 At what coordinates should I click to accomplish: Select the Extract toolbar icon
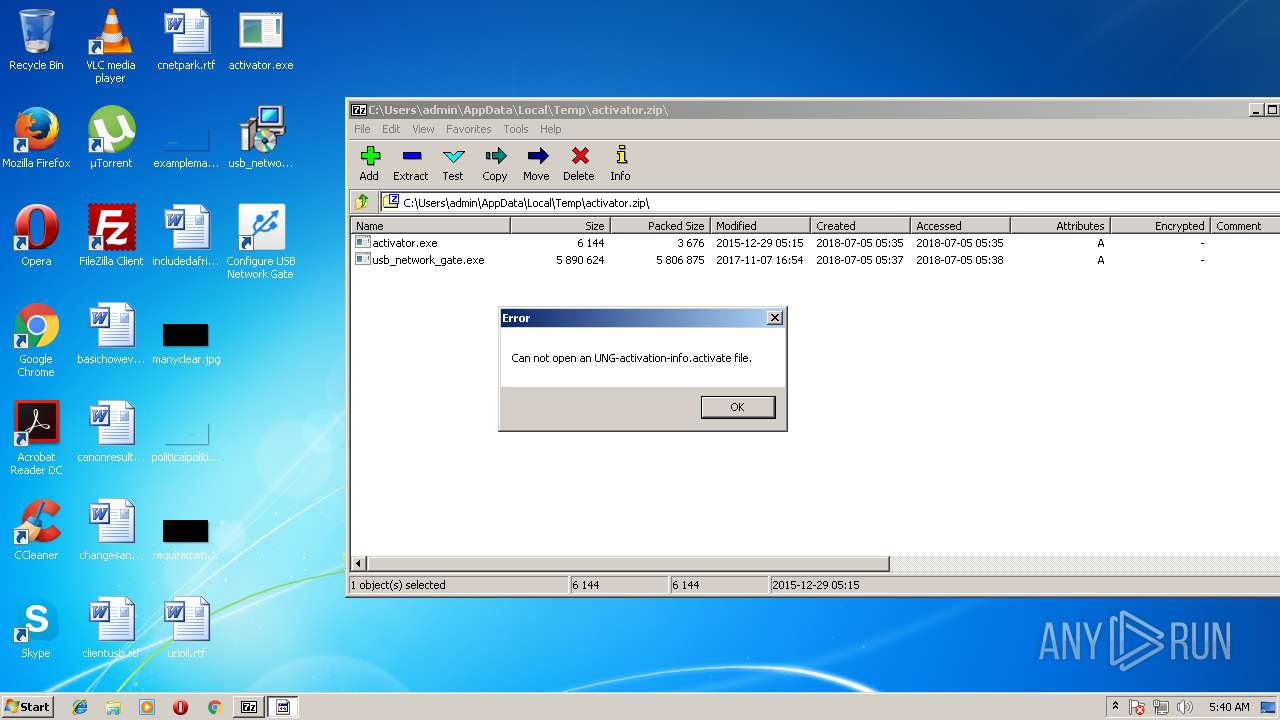coord(410,163)
